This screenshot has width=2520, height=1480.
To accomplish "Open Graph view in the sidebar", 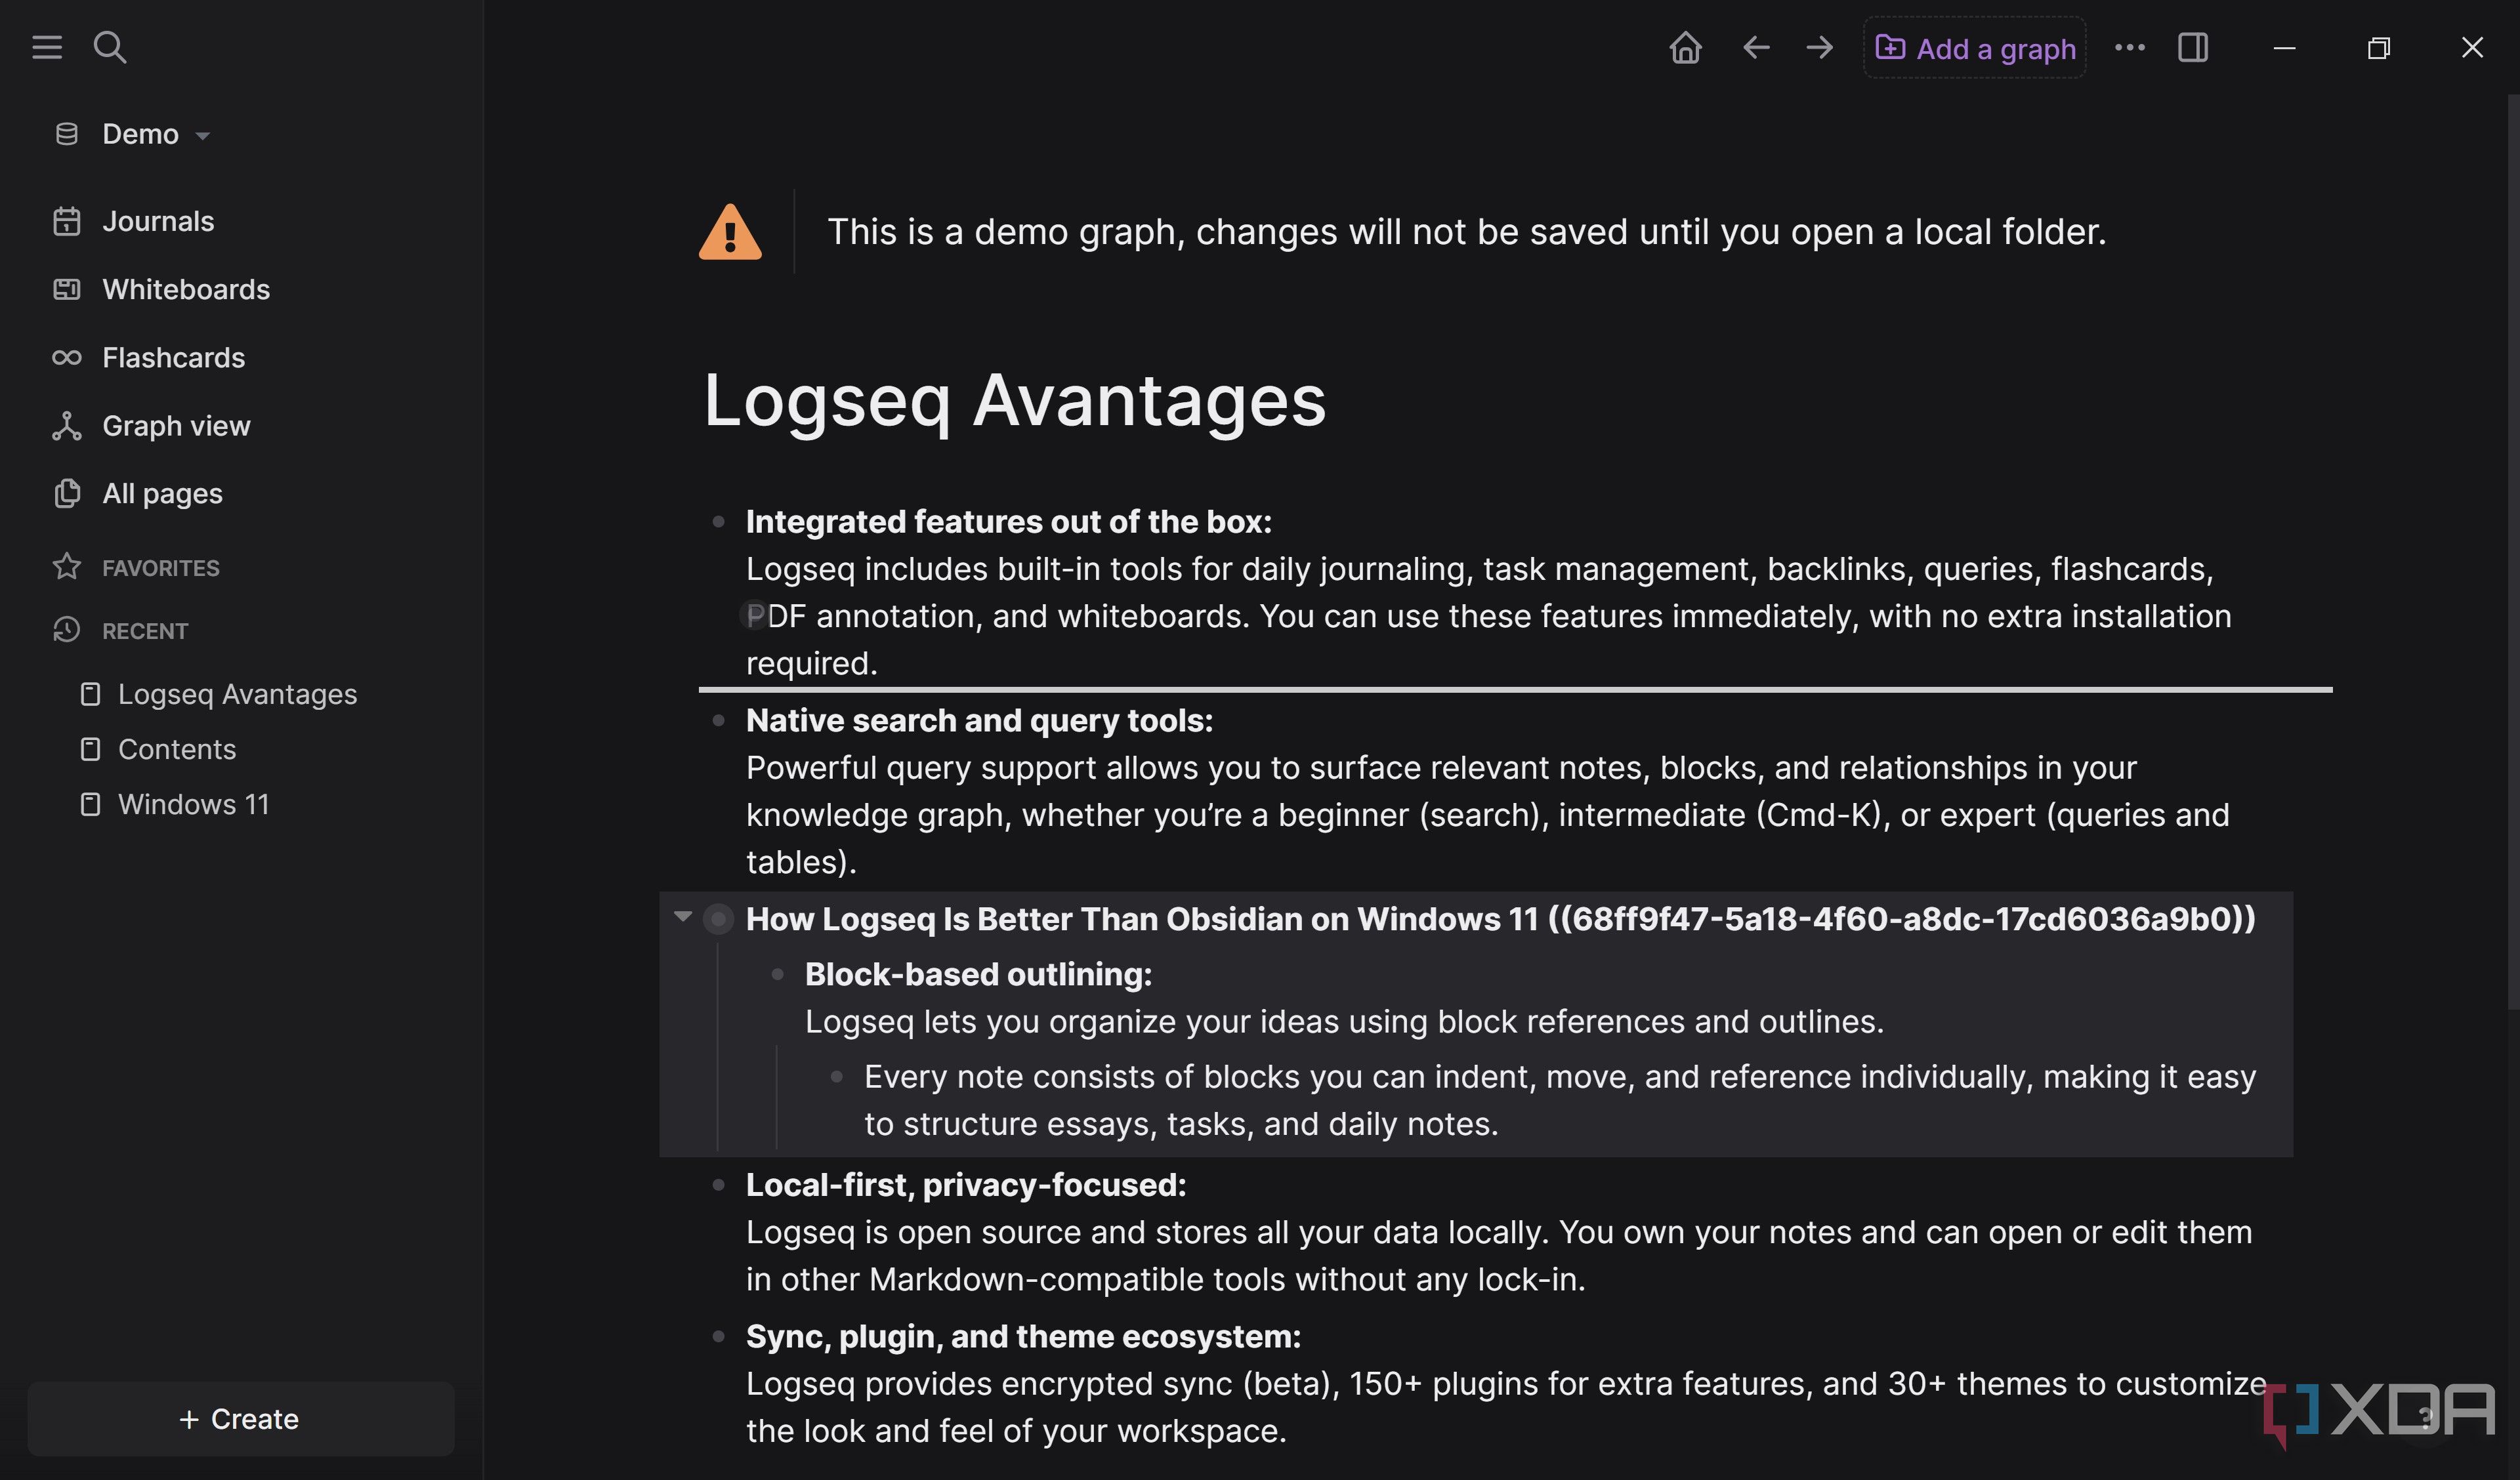I will 176,425.
